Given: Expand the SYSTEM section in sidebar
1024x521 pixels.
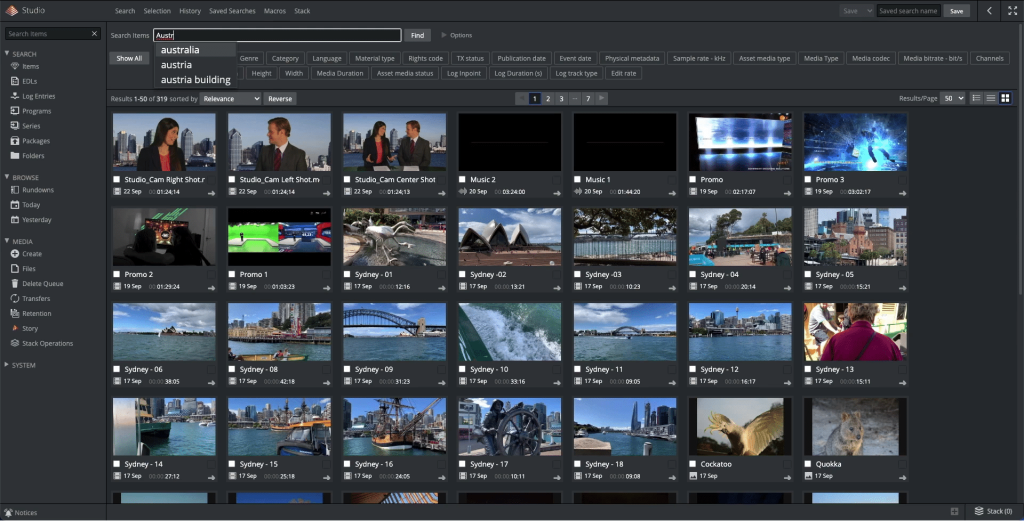Looking at the screenshot, I should point(22,365).
